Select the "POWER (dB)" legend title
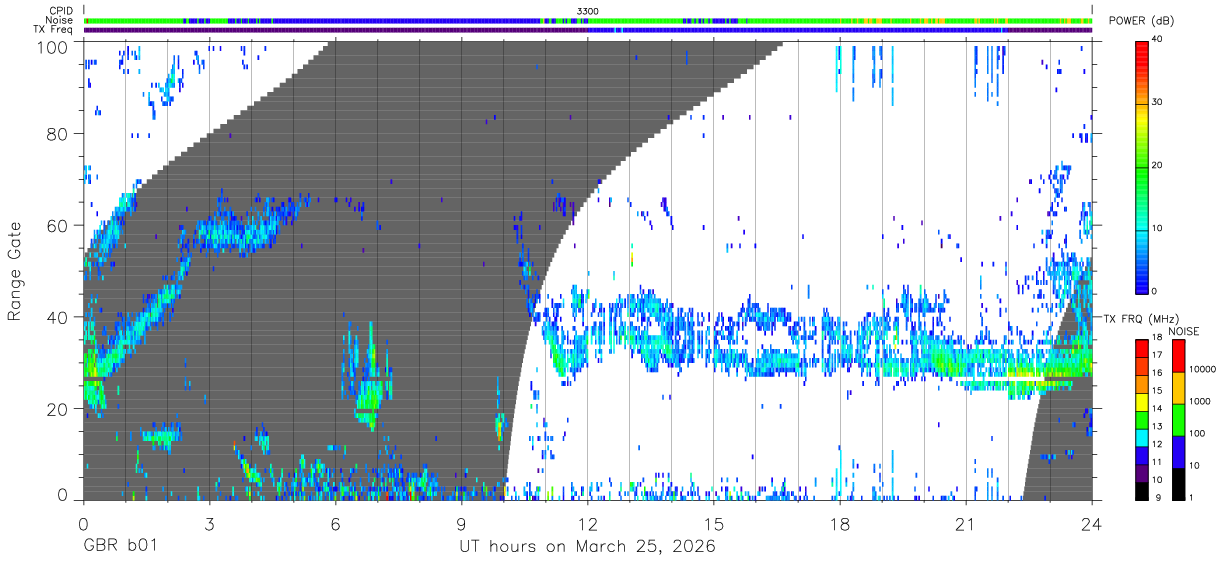The height and width of the screenshot is (567, 1228). click(x=1141, y=21)
